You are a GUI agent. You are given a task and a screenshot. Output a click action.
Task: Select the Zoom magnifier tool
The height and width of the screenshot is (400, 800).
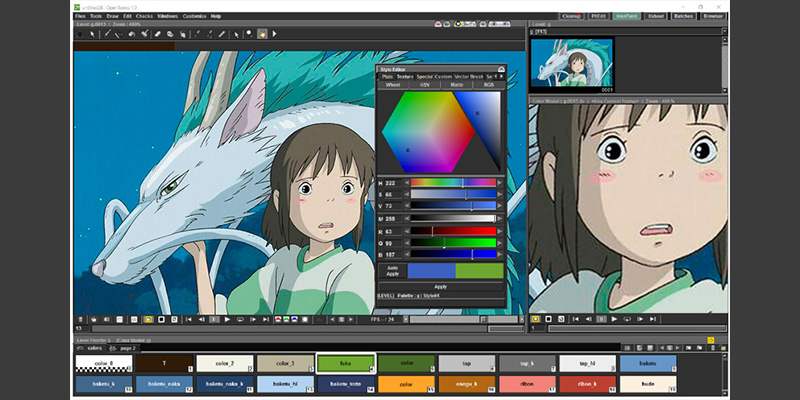(249, 34)
